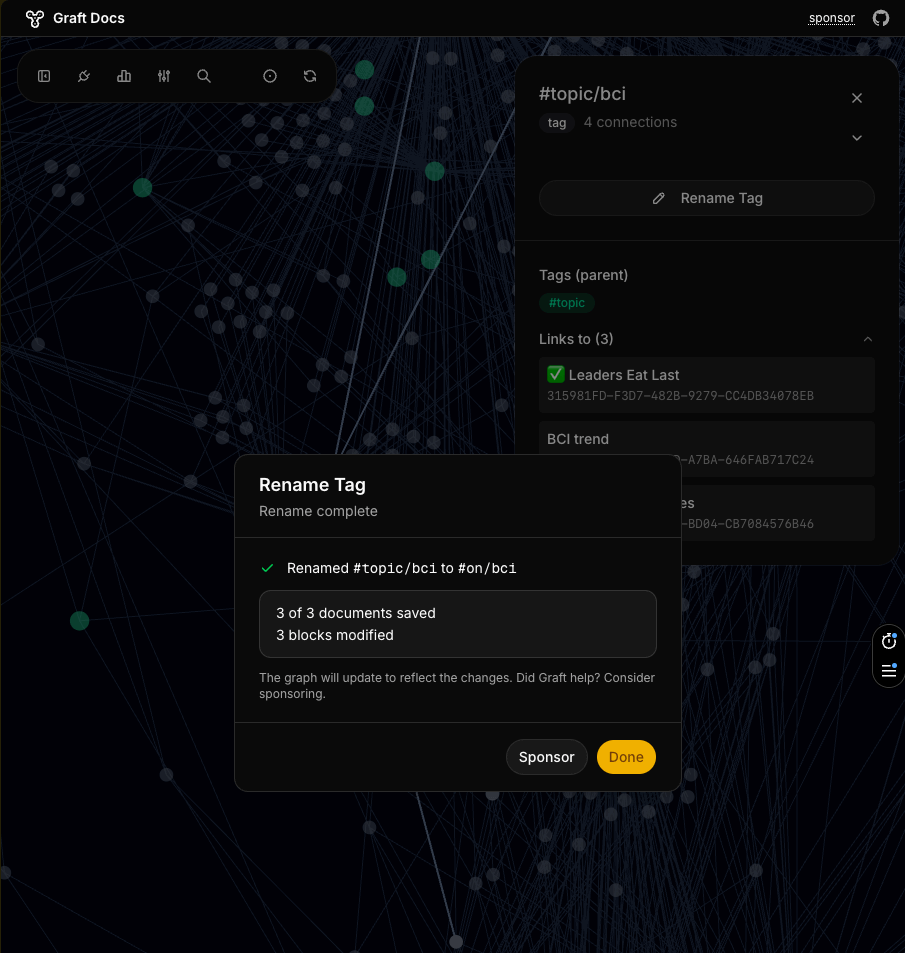This screenshot has width=905, height=953.
Task: Refresh the graph with the sync icon
Action: 310,76
